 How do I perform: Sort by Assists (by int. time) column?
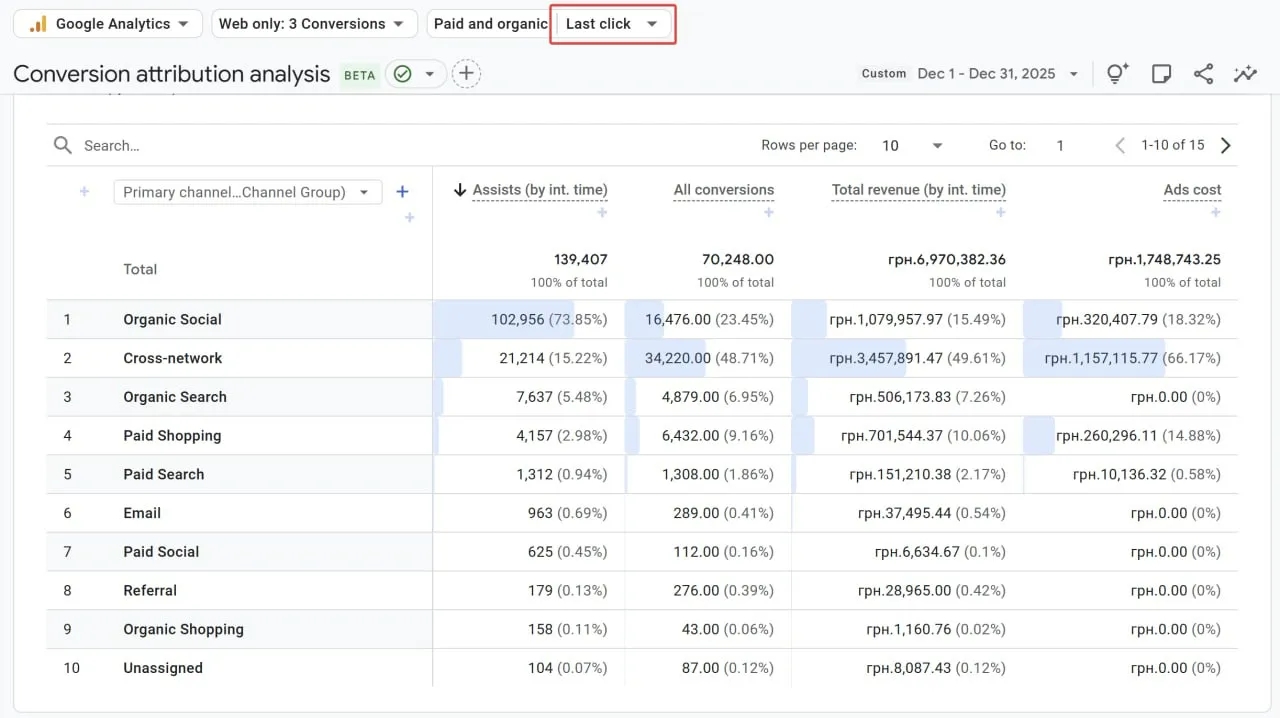click(x=539, y=190)
